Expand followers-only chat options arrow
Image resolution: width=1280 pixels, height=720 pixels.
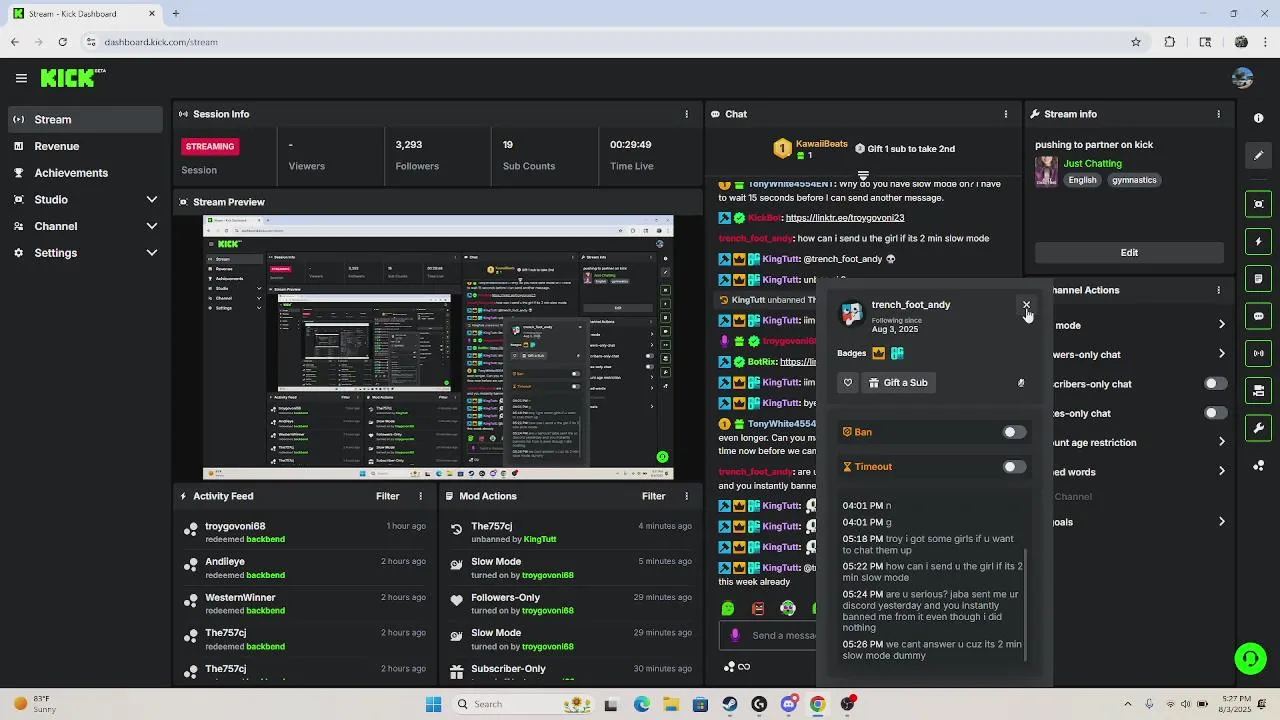pos(1221,354)
